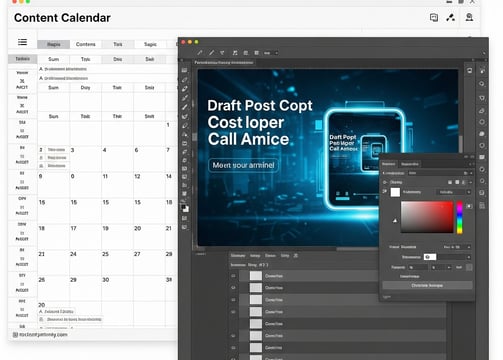Click the wide button at color panel bottom
Screen dimensions: 503x360
[x=427, y=285]
